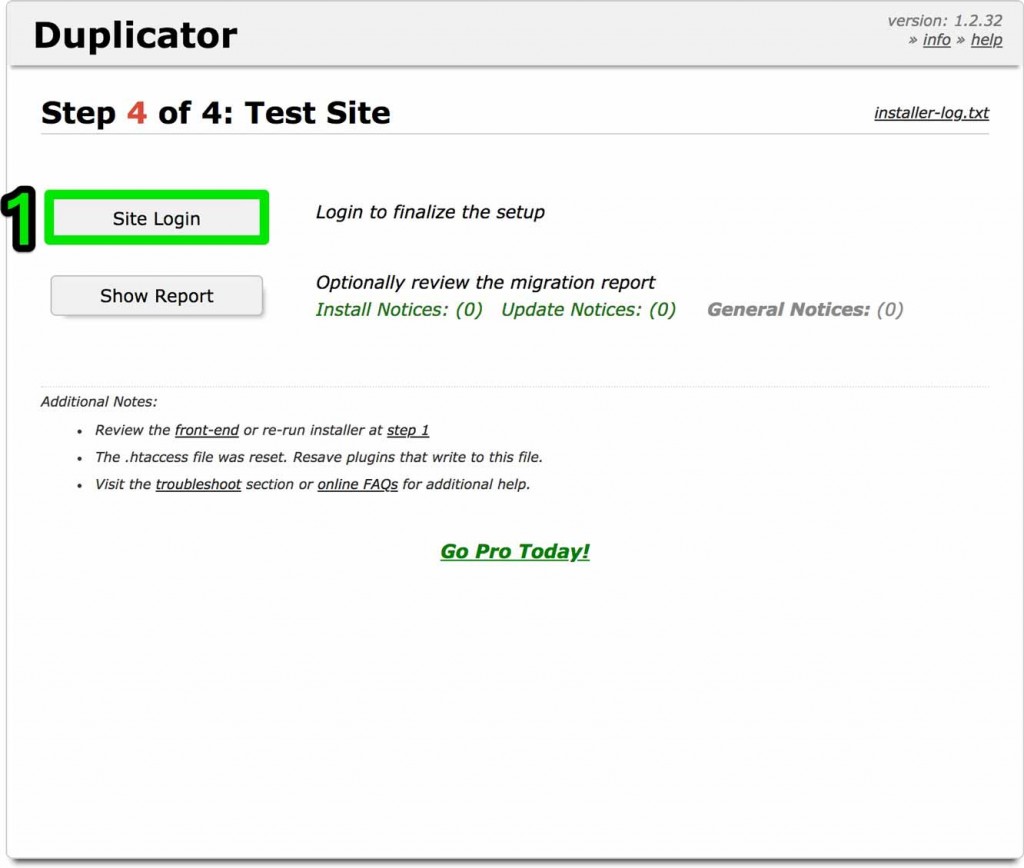The height and width of the screenshot is (868, 1024).
Task: Open the installer-log.txt link
Action: click(x=931, y=113)
